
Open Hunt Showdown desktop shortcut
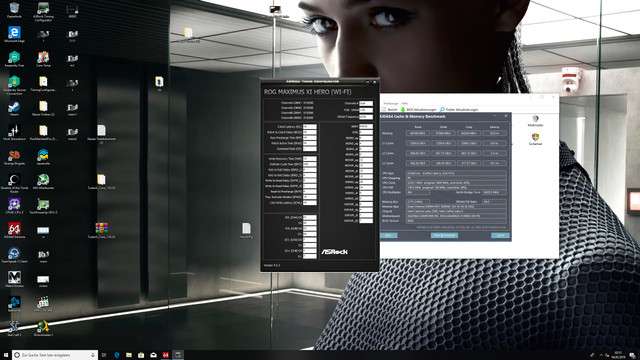[14, 133]
